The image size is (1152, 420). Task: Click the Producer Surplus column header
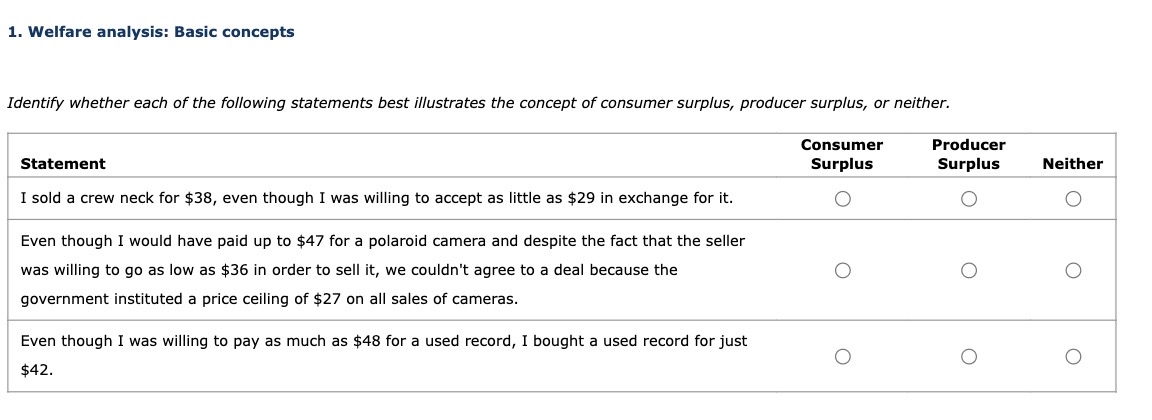pos(968,154)
